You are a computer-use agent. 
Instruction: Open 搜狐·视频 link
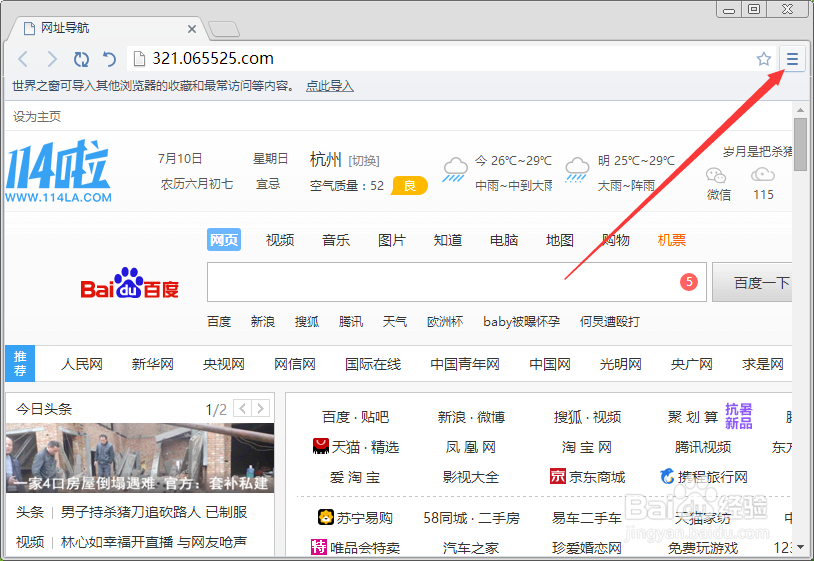(587, 417)
